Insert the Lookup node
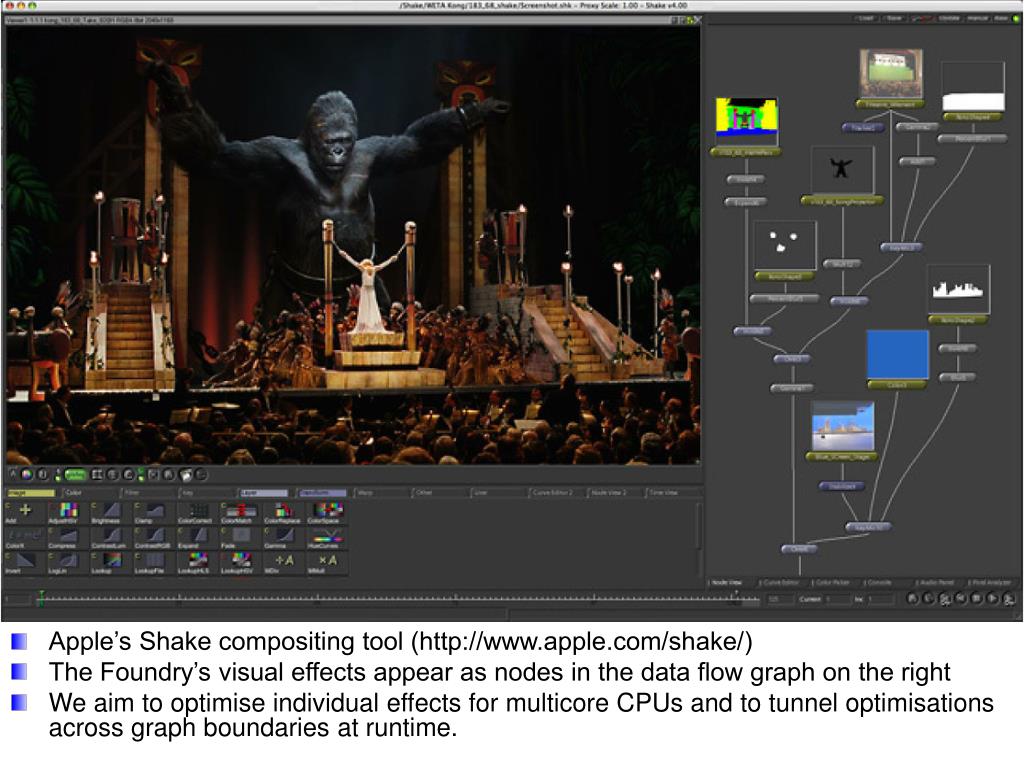1024x768 pixels. coord(110,563)
